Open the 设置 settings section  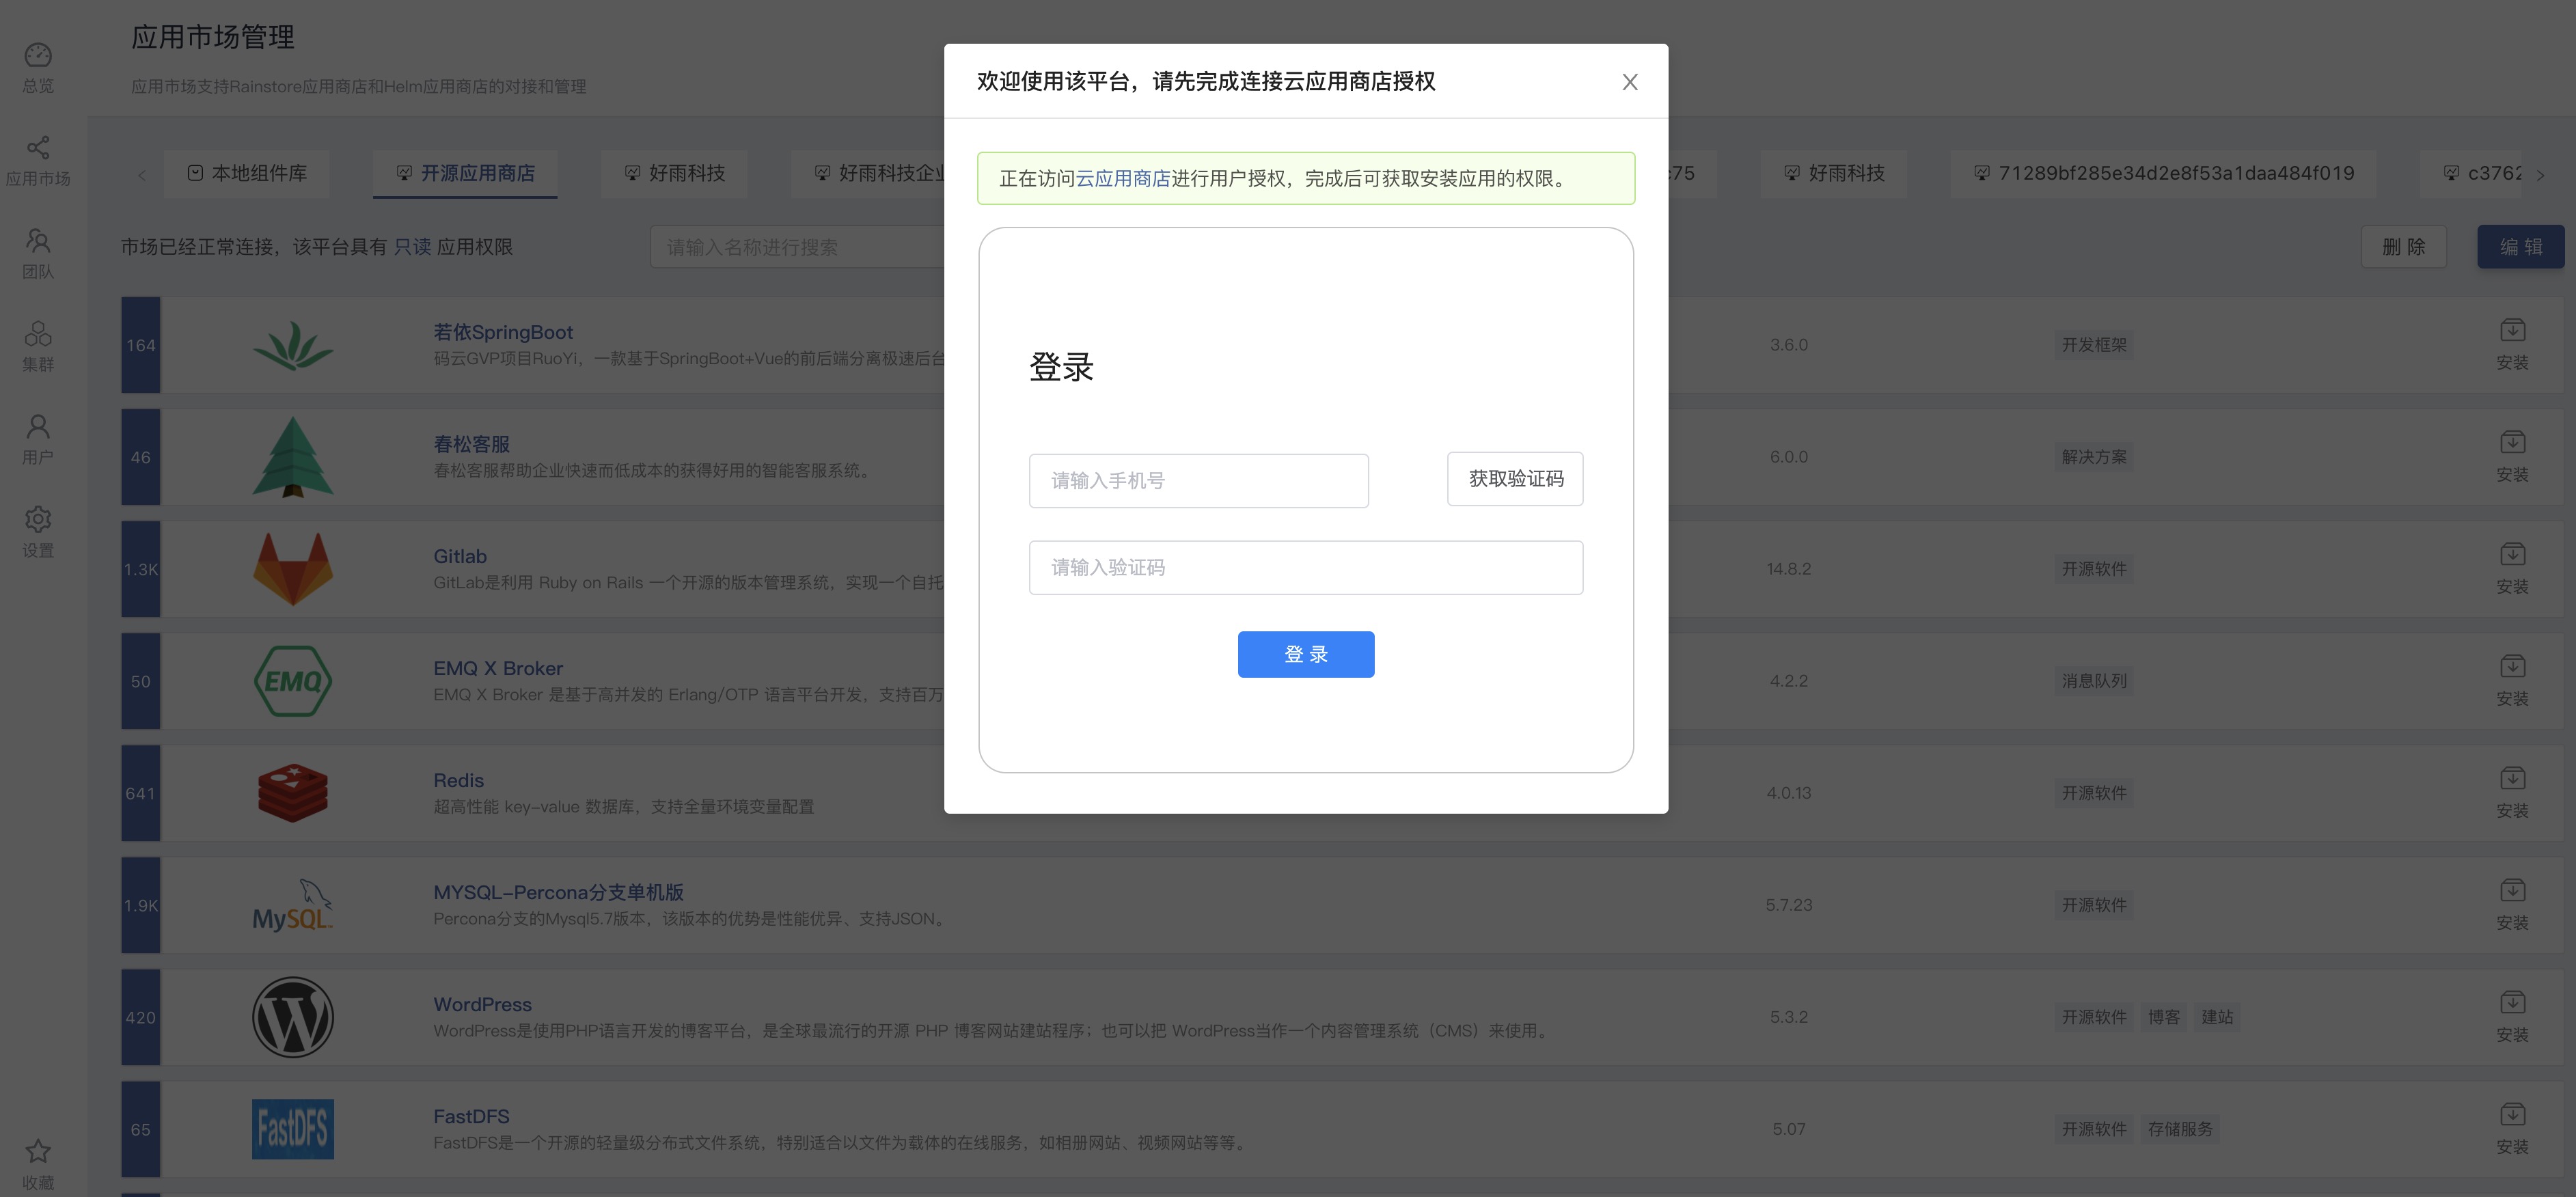(x=37, y=530)
